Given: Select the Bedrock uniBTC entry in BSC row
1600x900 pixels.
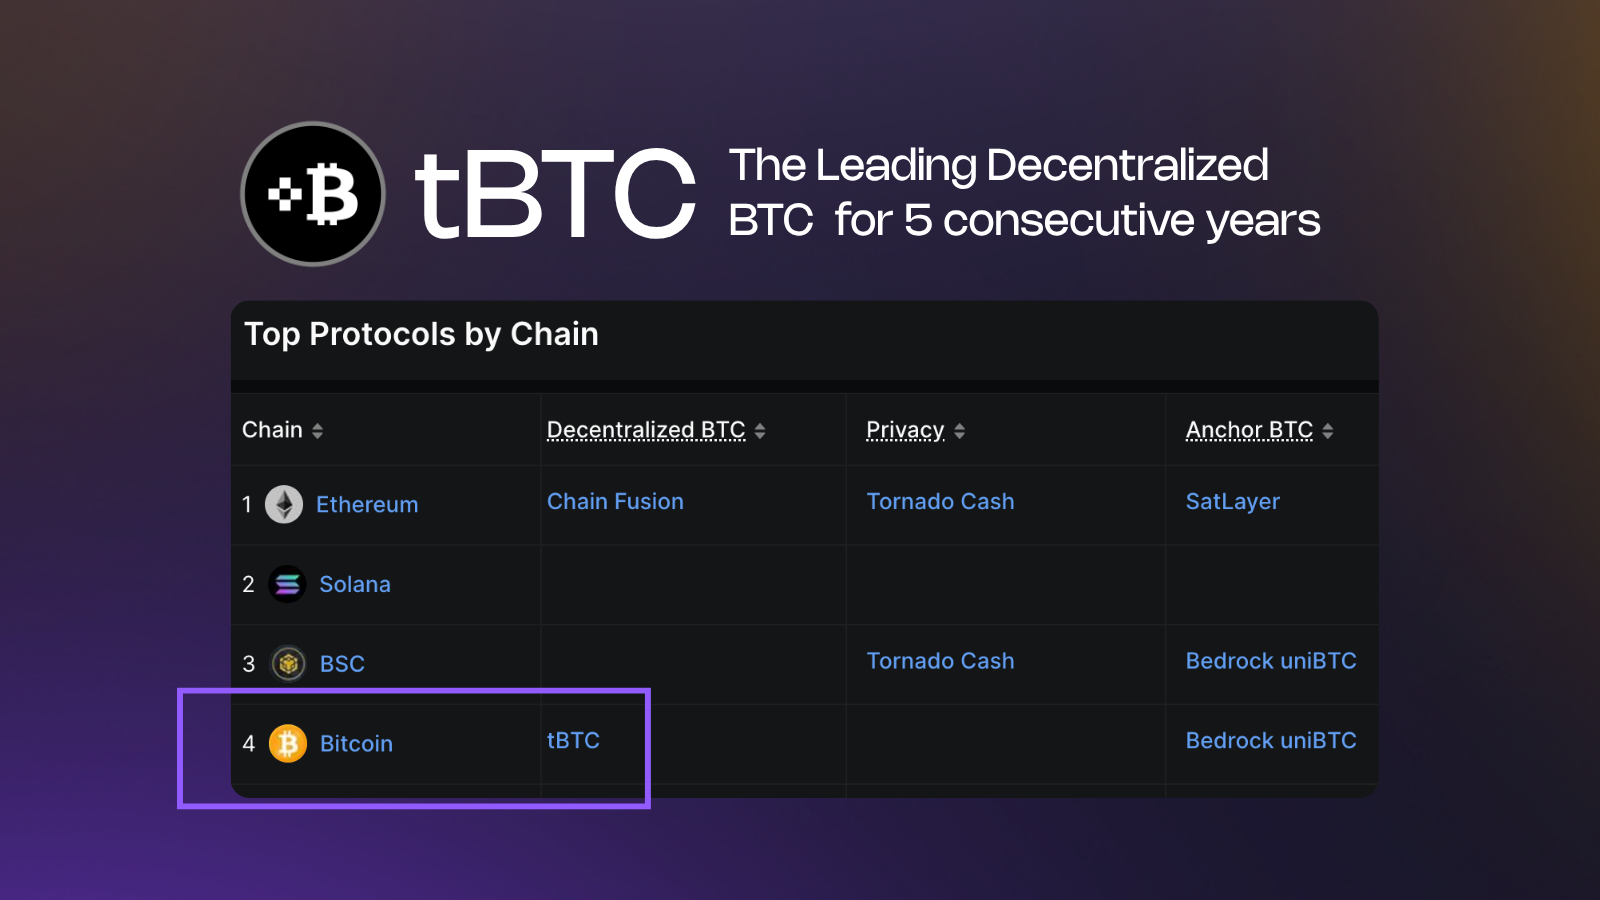Looking at the screenshot, I should pos(1271,661).
